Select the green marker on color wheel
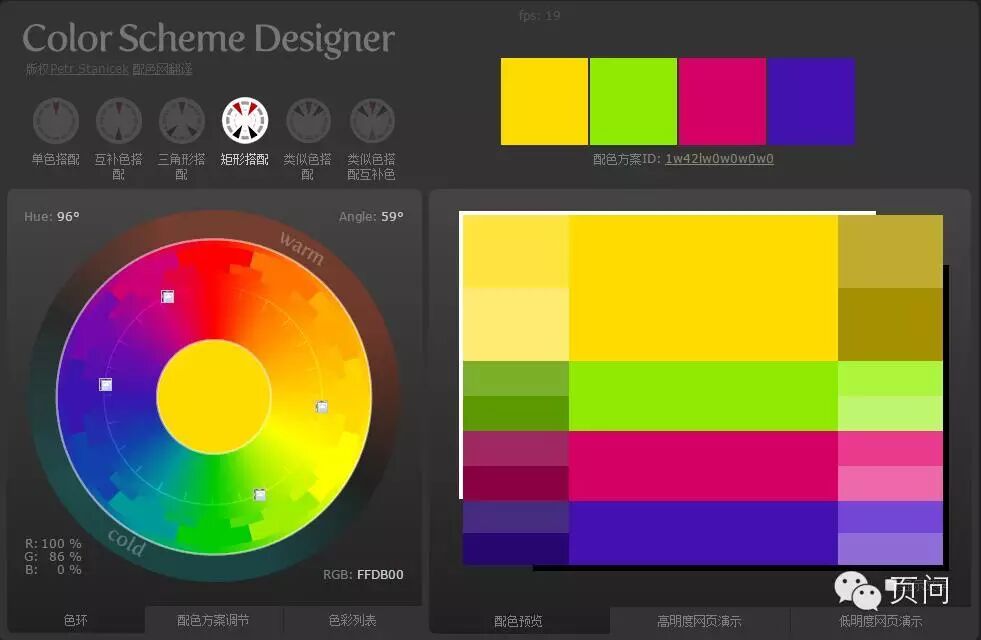Screen dimensions: 981x640 click(260, 495)
